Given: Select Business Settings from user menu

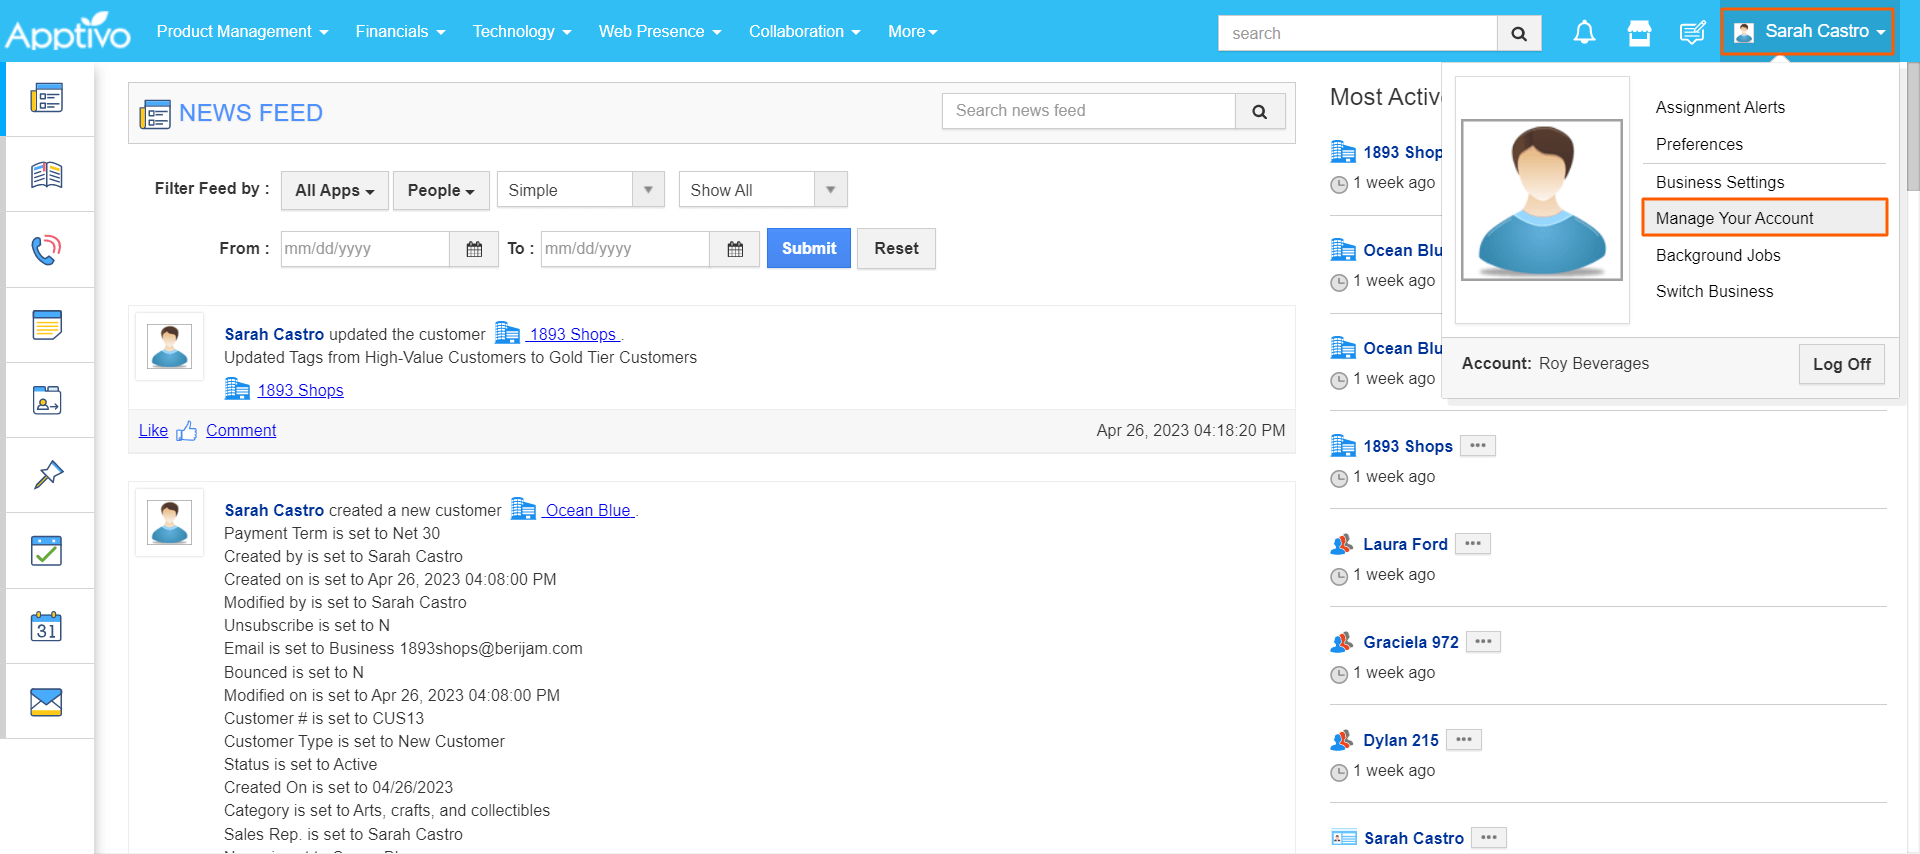Looking at the screenshot, I should pyautogui.click(x=1720, y=182).
